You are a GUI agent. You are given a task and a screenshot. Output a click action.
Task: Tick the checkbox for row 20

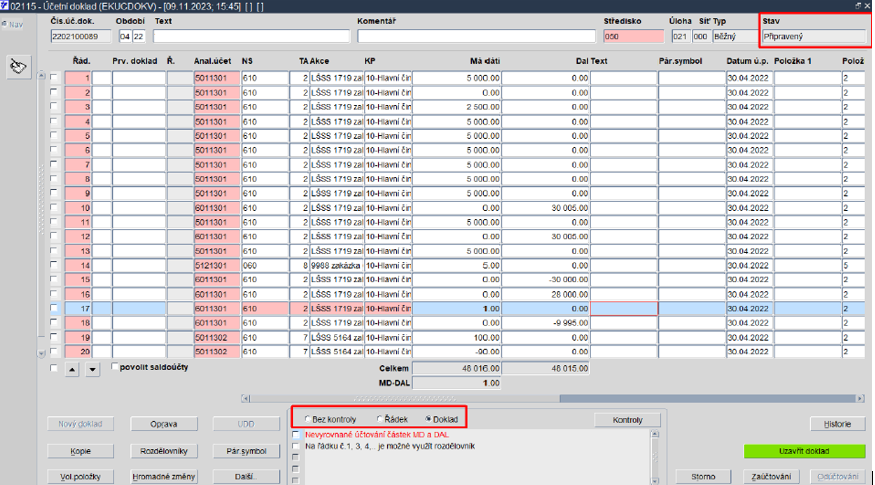[54, 351]
